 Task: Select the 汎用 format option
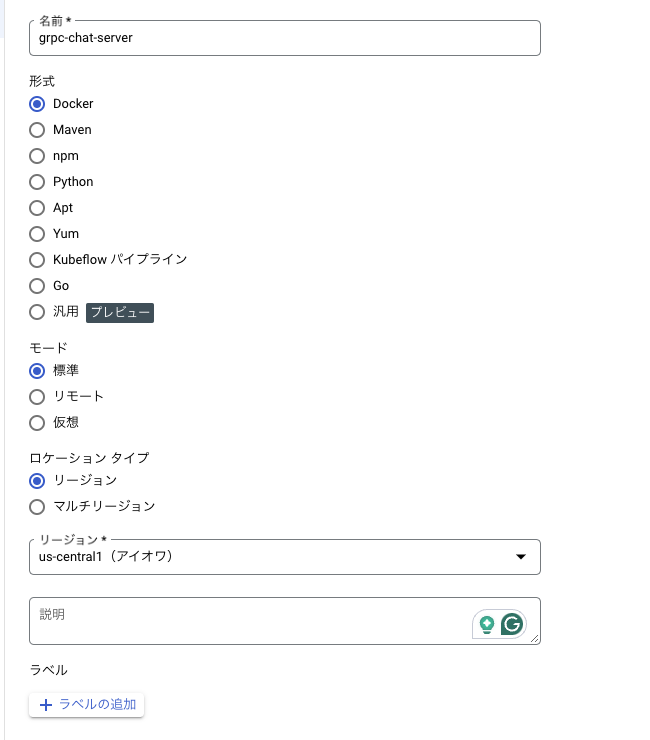tap(37, 312)
